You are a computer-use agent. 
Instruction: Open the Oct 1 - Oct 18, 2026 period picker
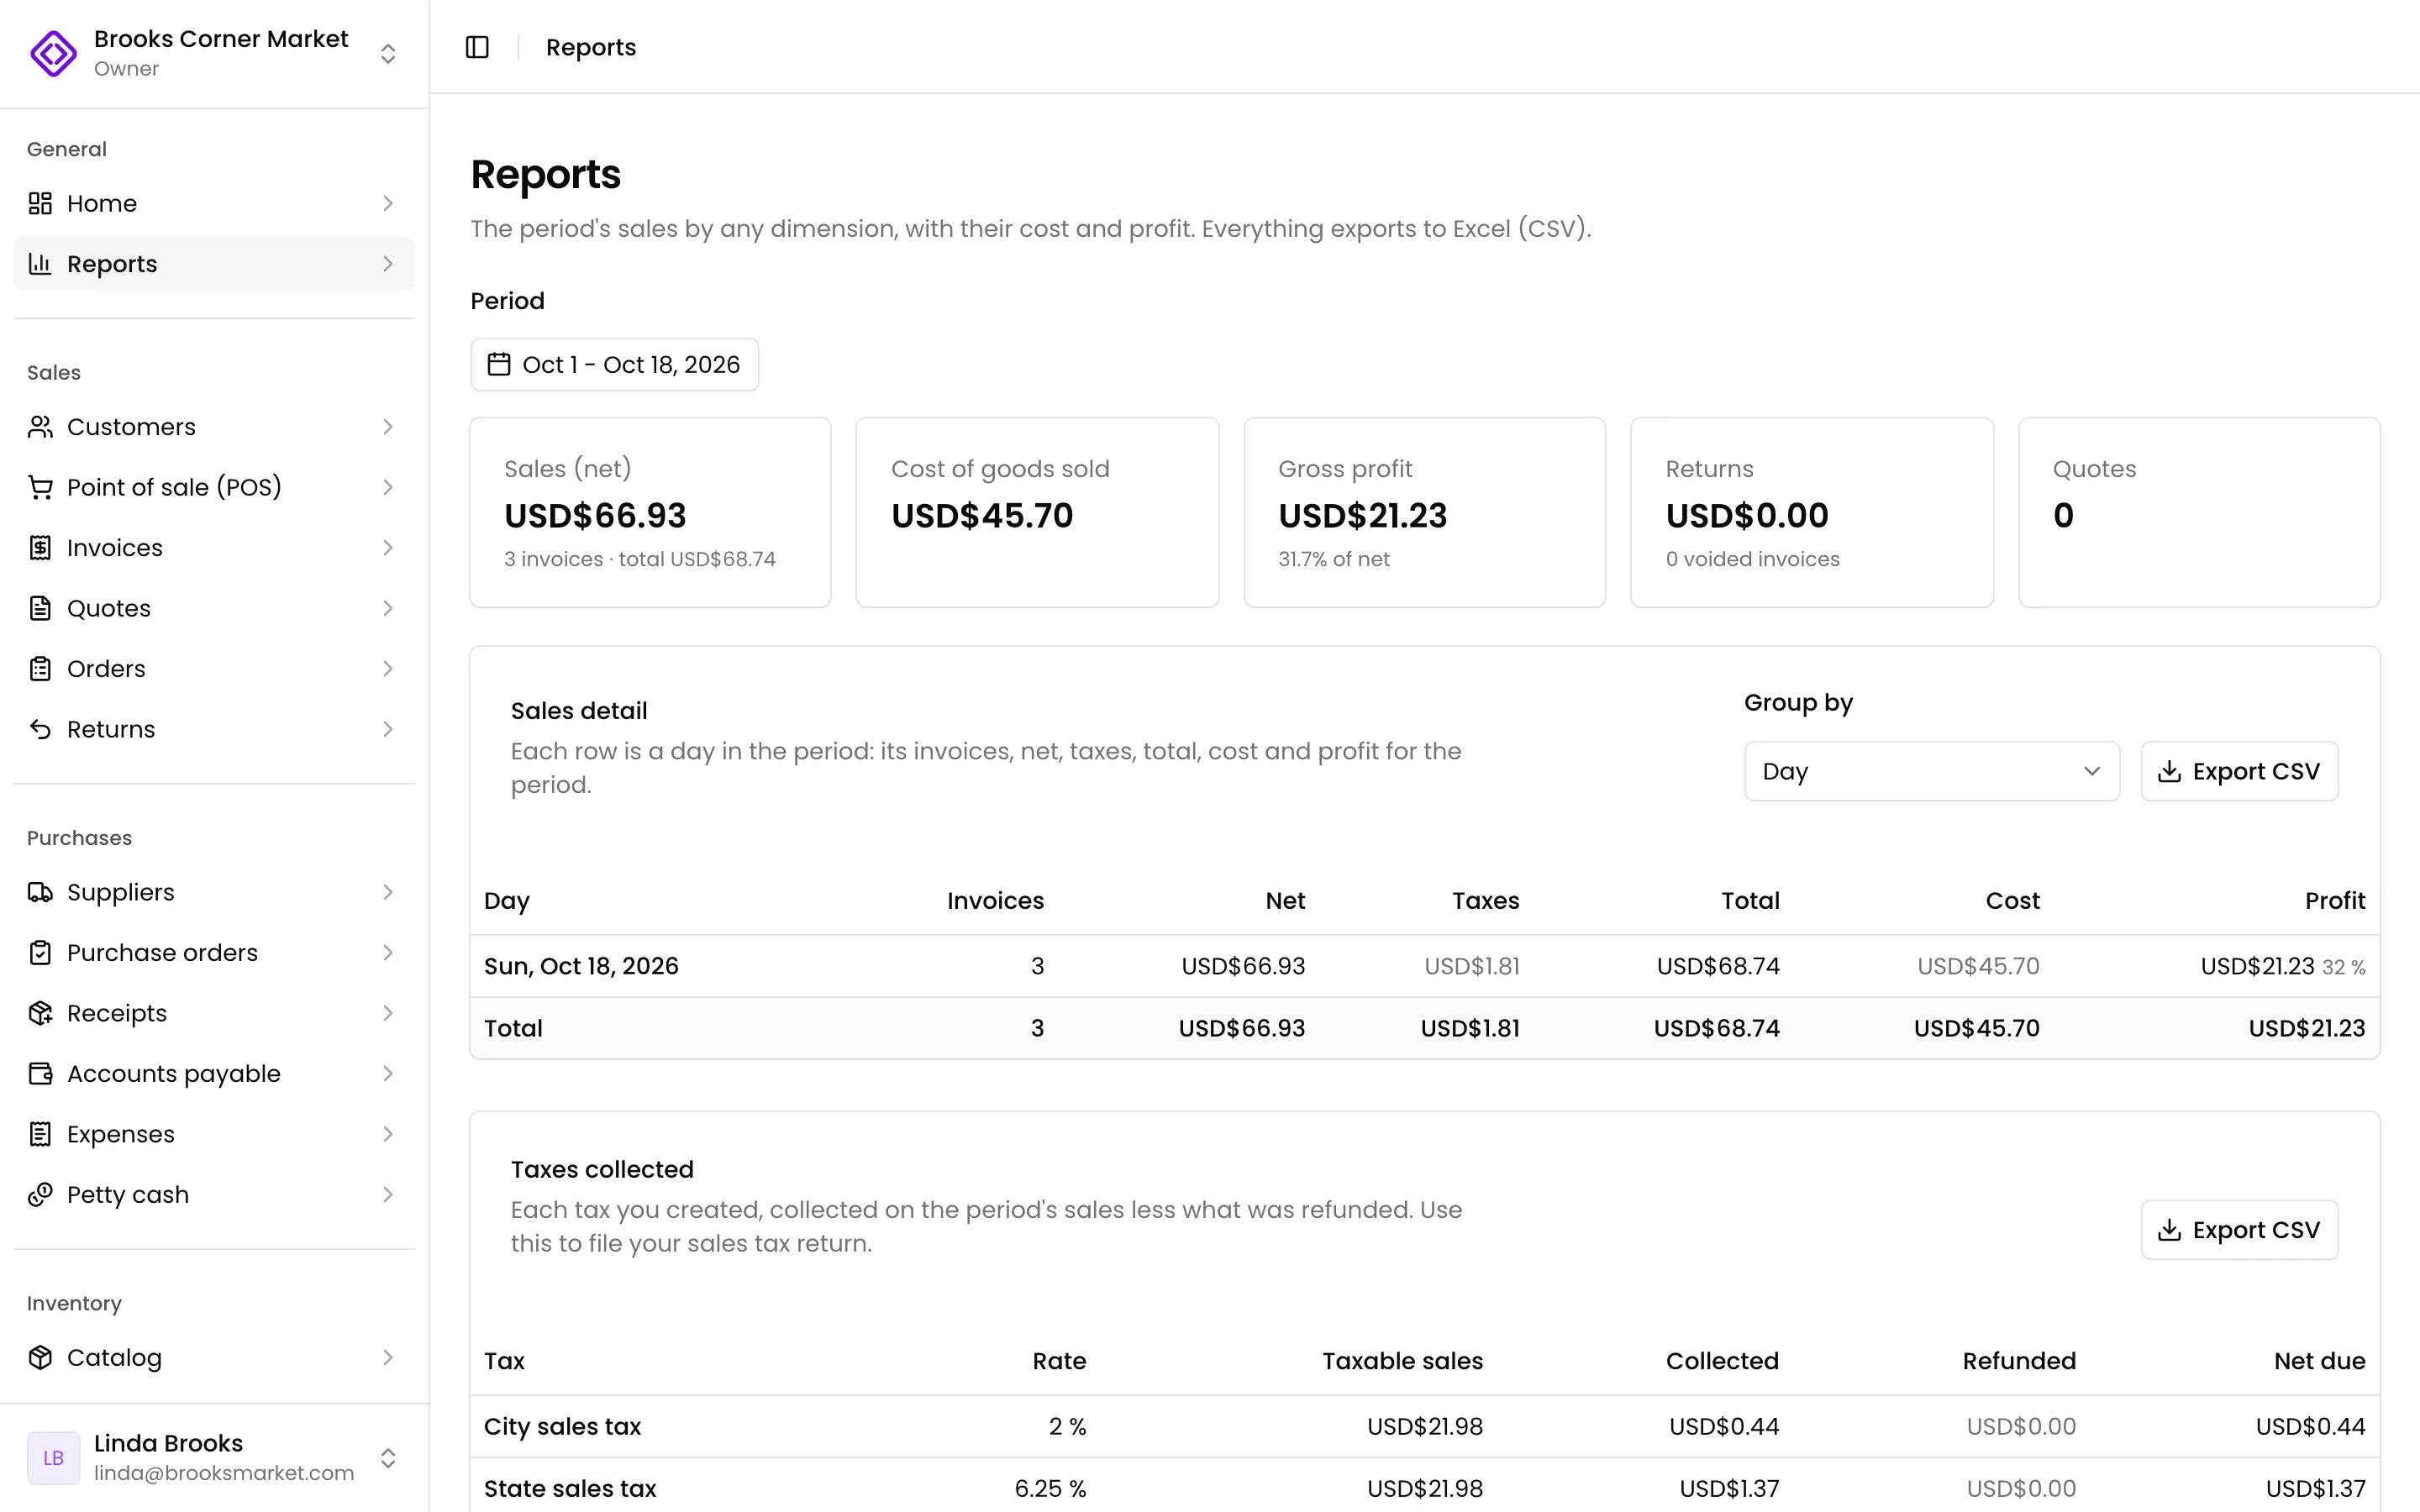click(614, 365)
